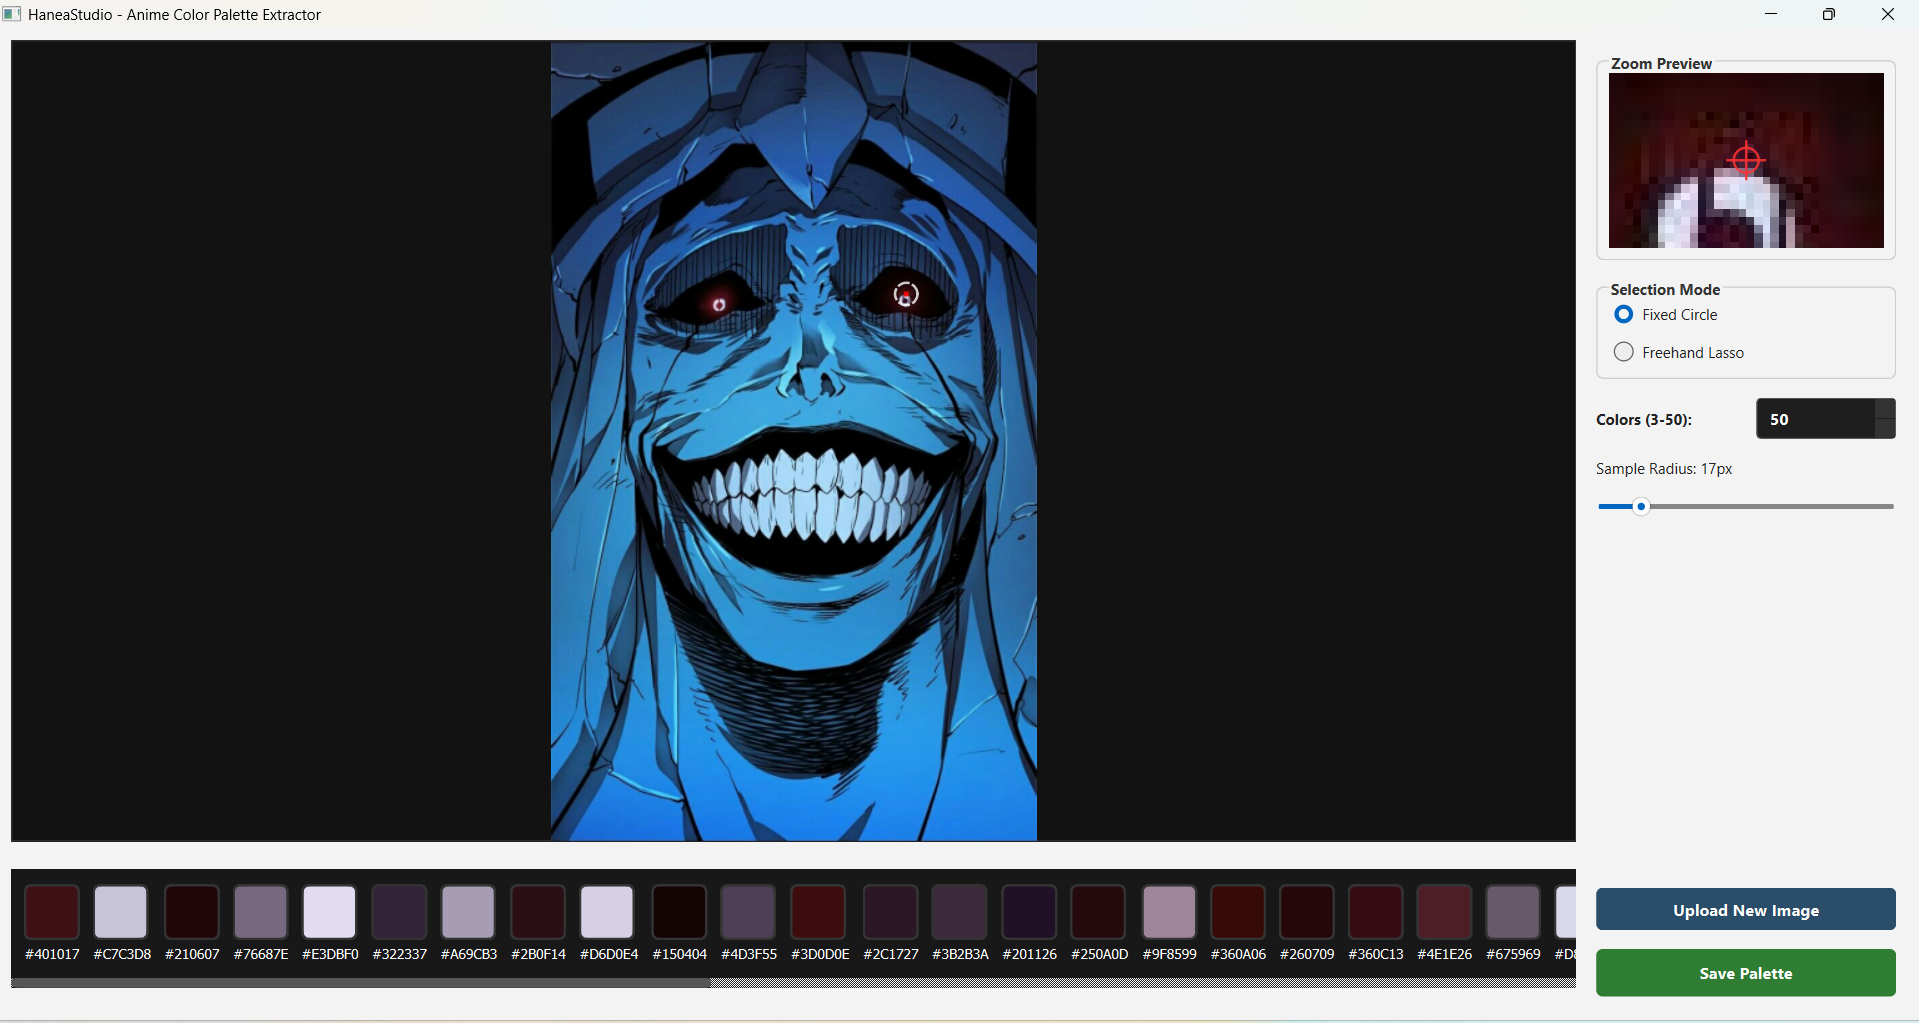Click the #E3DBF0 color swatch

330,911
